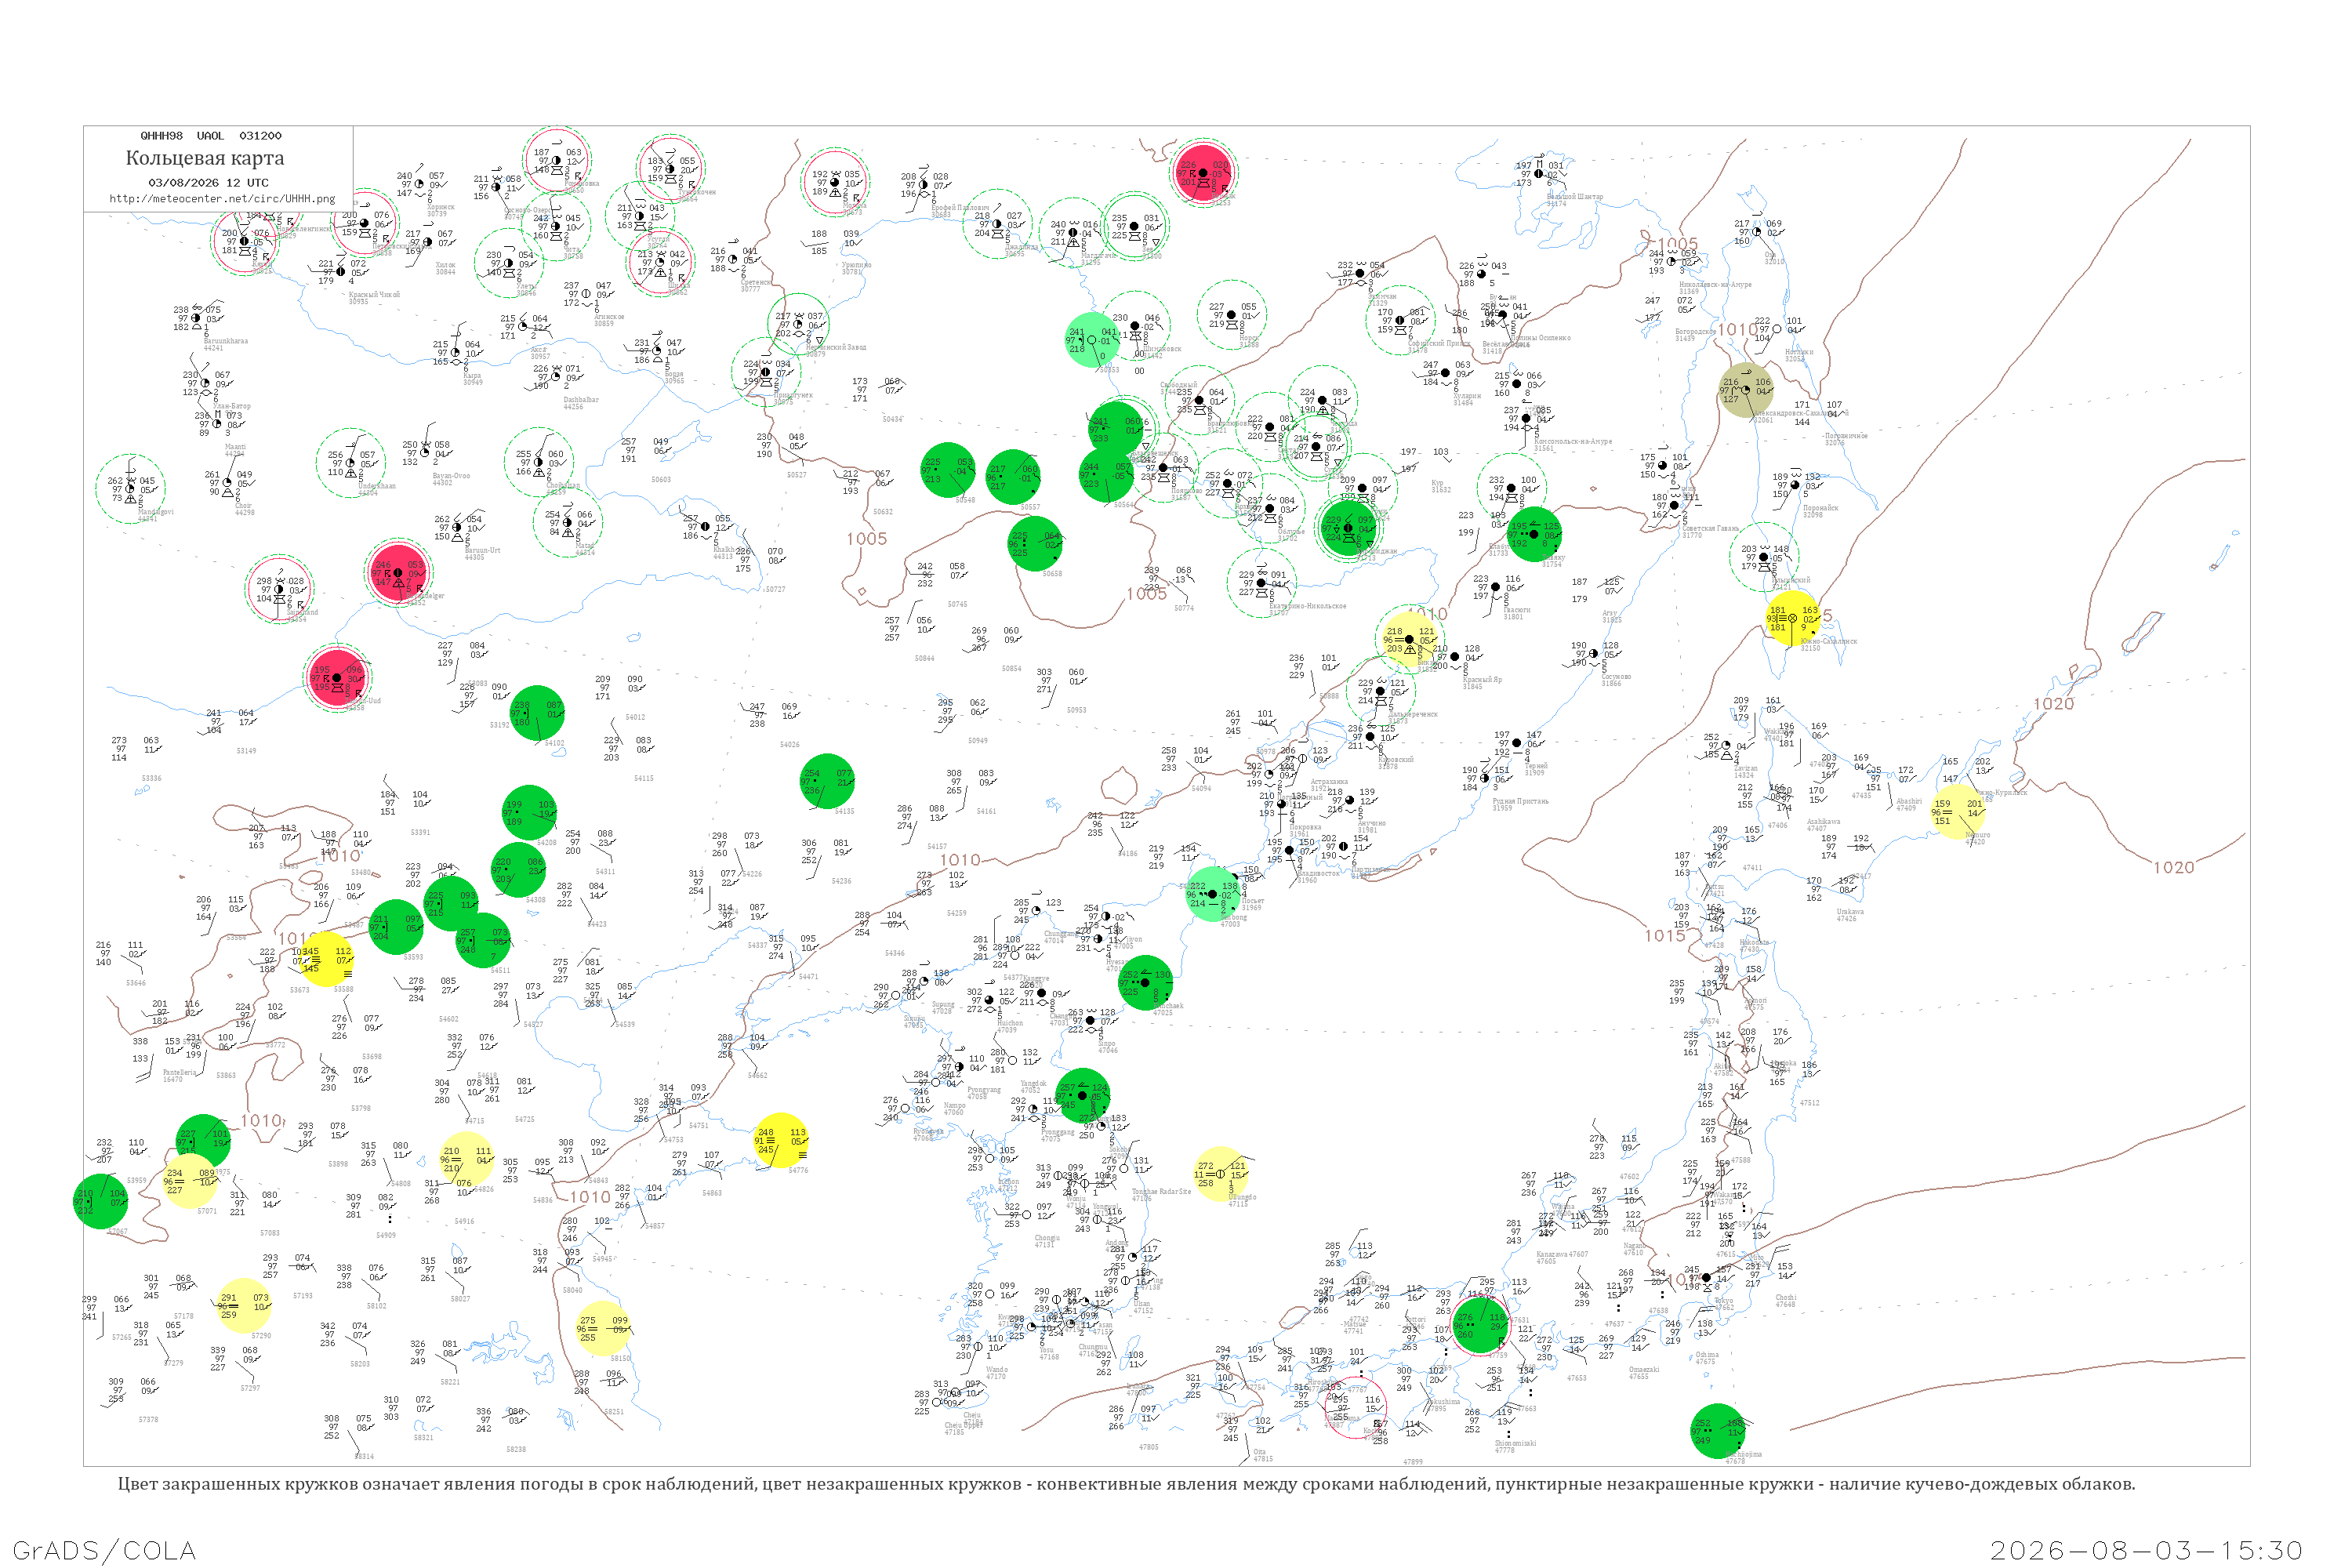
Task: Click the station label "Пограничное"
Action: 1846,436
